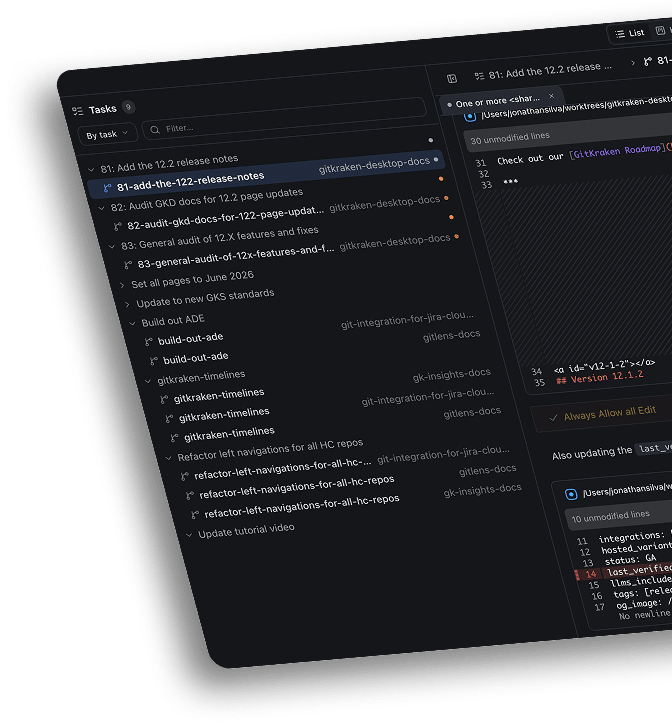Collapse the 'Update tutorial video' task
Viewport: 672px width, 726px height.
tap(189, 535)
